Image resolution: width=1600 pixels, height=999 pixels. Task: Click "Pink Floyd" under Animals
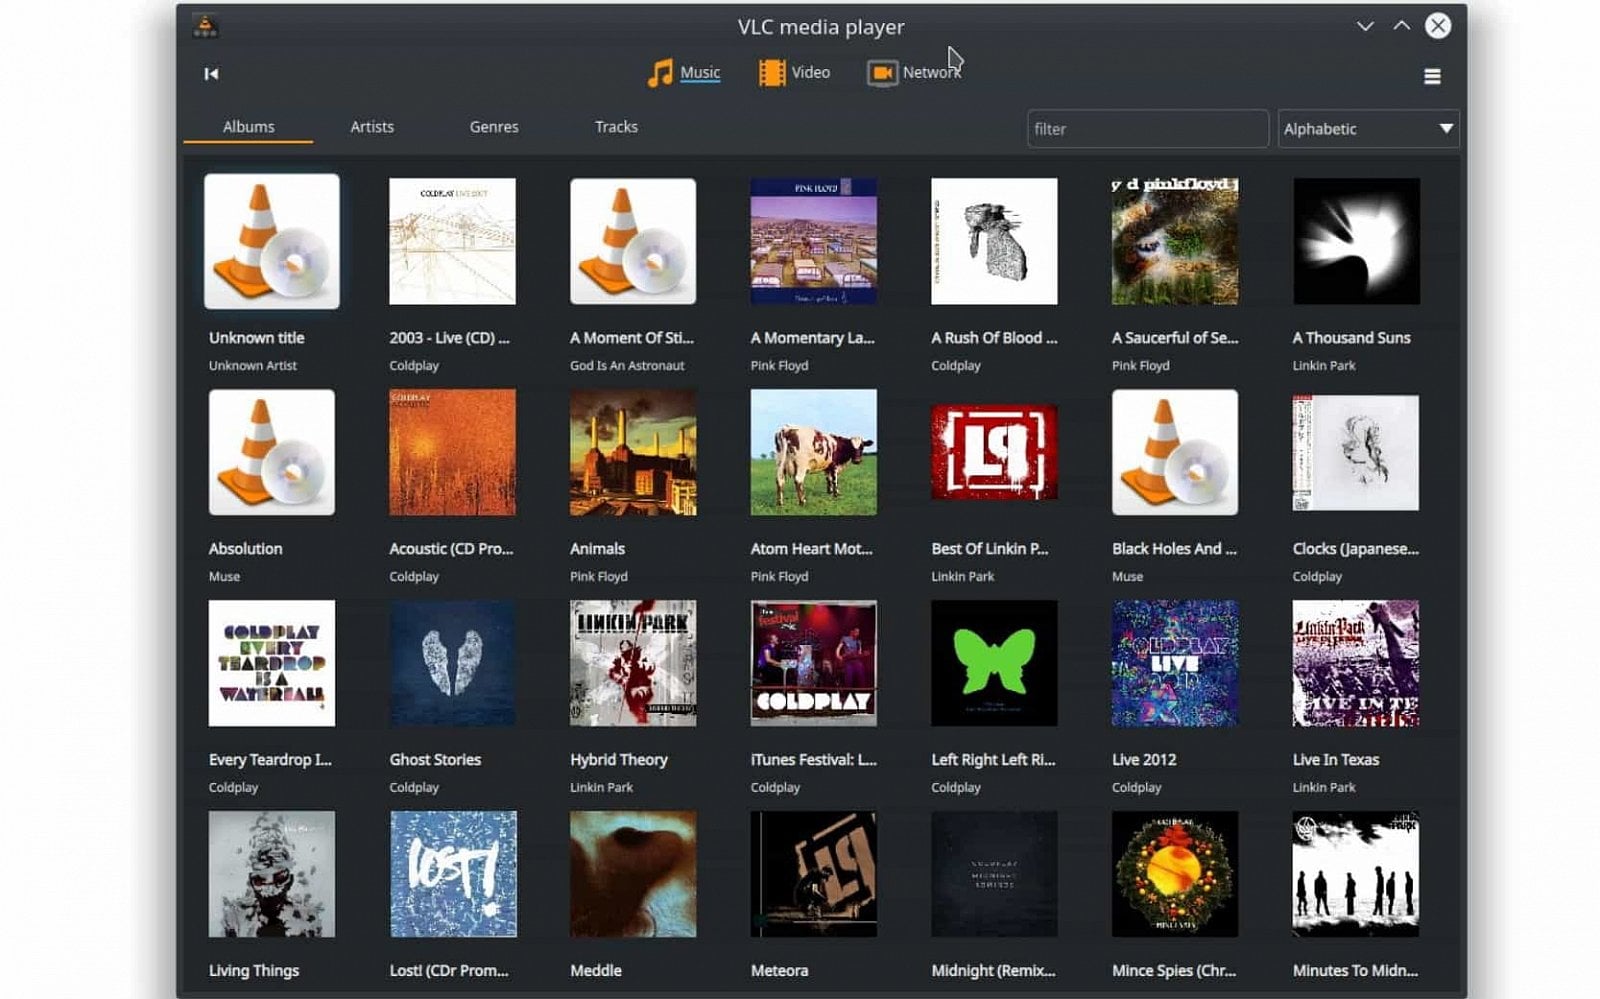[599, 577]
